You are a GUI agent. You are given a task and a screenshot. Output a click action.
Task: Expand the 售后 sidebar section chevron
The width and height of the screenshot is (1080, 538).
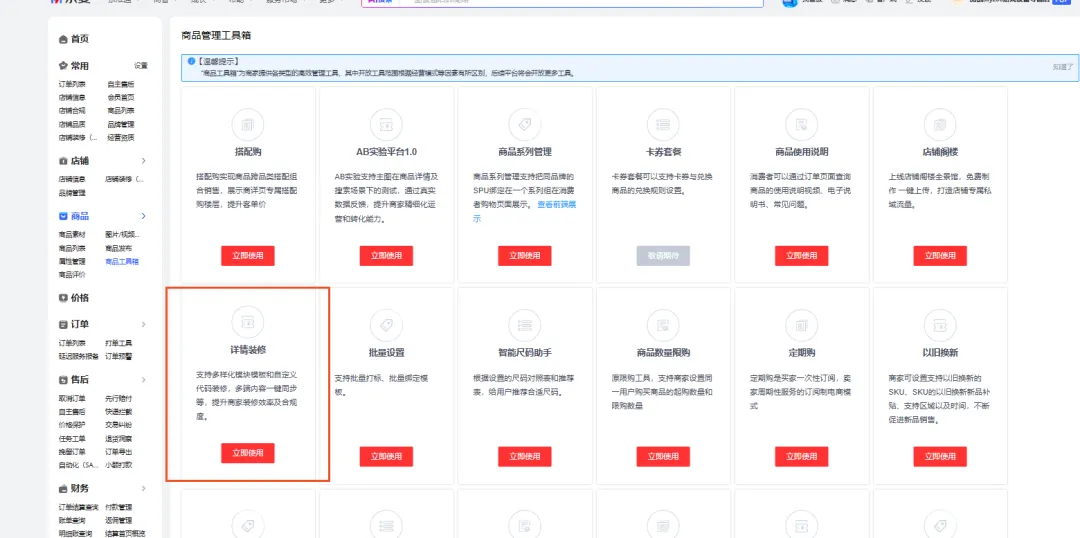[144, 380]
